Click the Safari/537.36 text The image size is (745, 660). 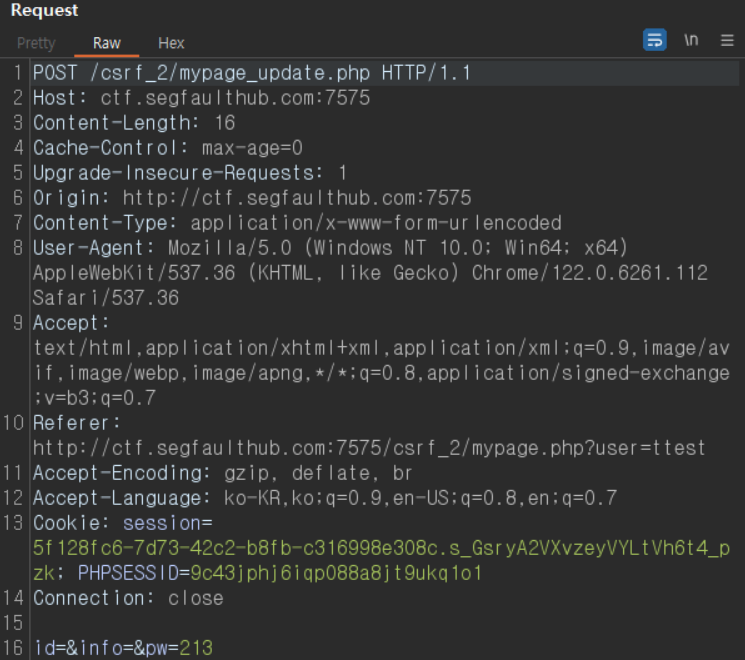(105, 298)
